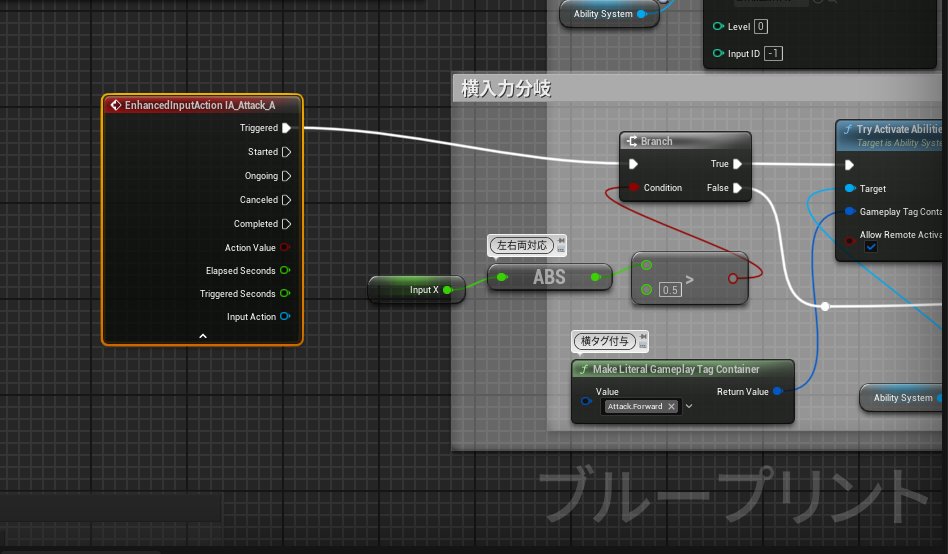Click the top Ability System output pin
Viewport: 948px width, 554px height.
[x=642, y=14]
